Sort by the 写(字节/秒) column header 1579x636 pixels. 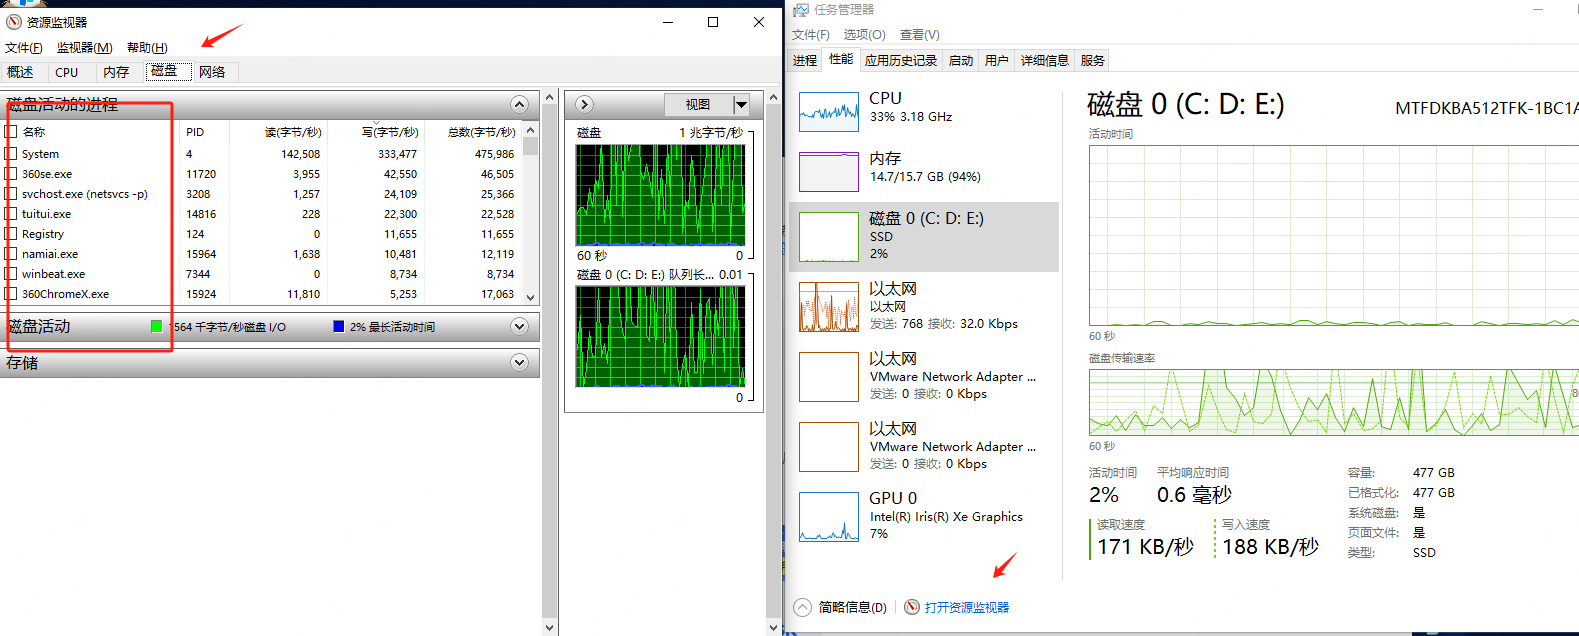click(x=376, y=132)
